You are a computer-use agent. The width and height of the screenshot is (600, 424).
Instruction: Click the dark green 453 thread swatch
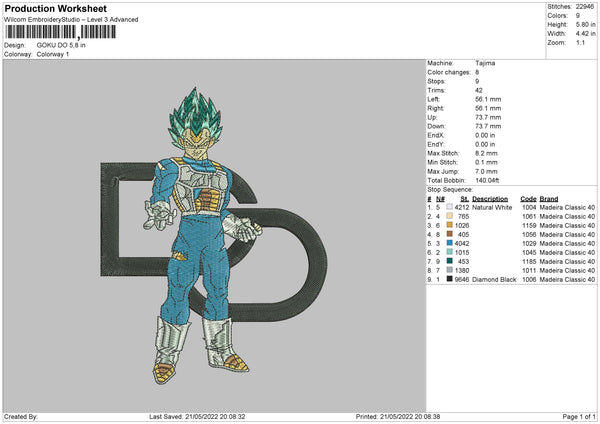[449, 262]
